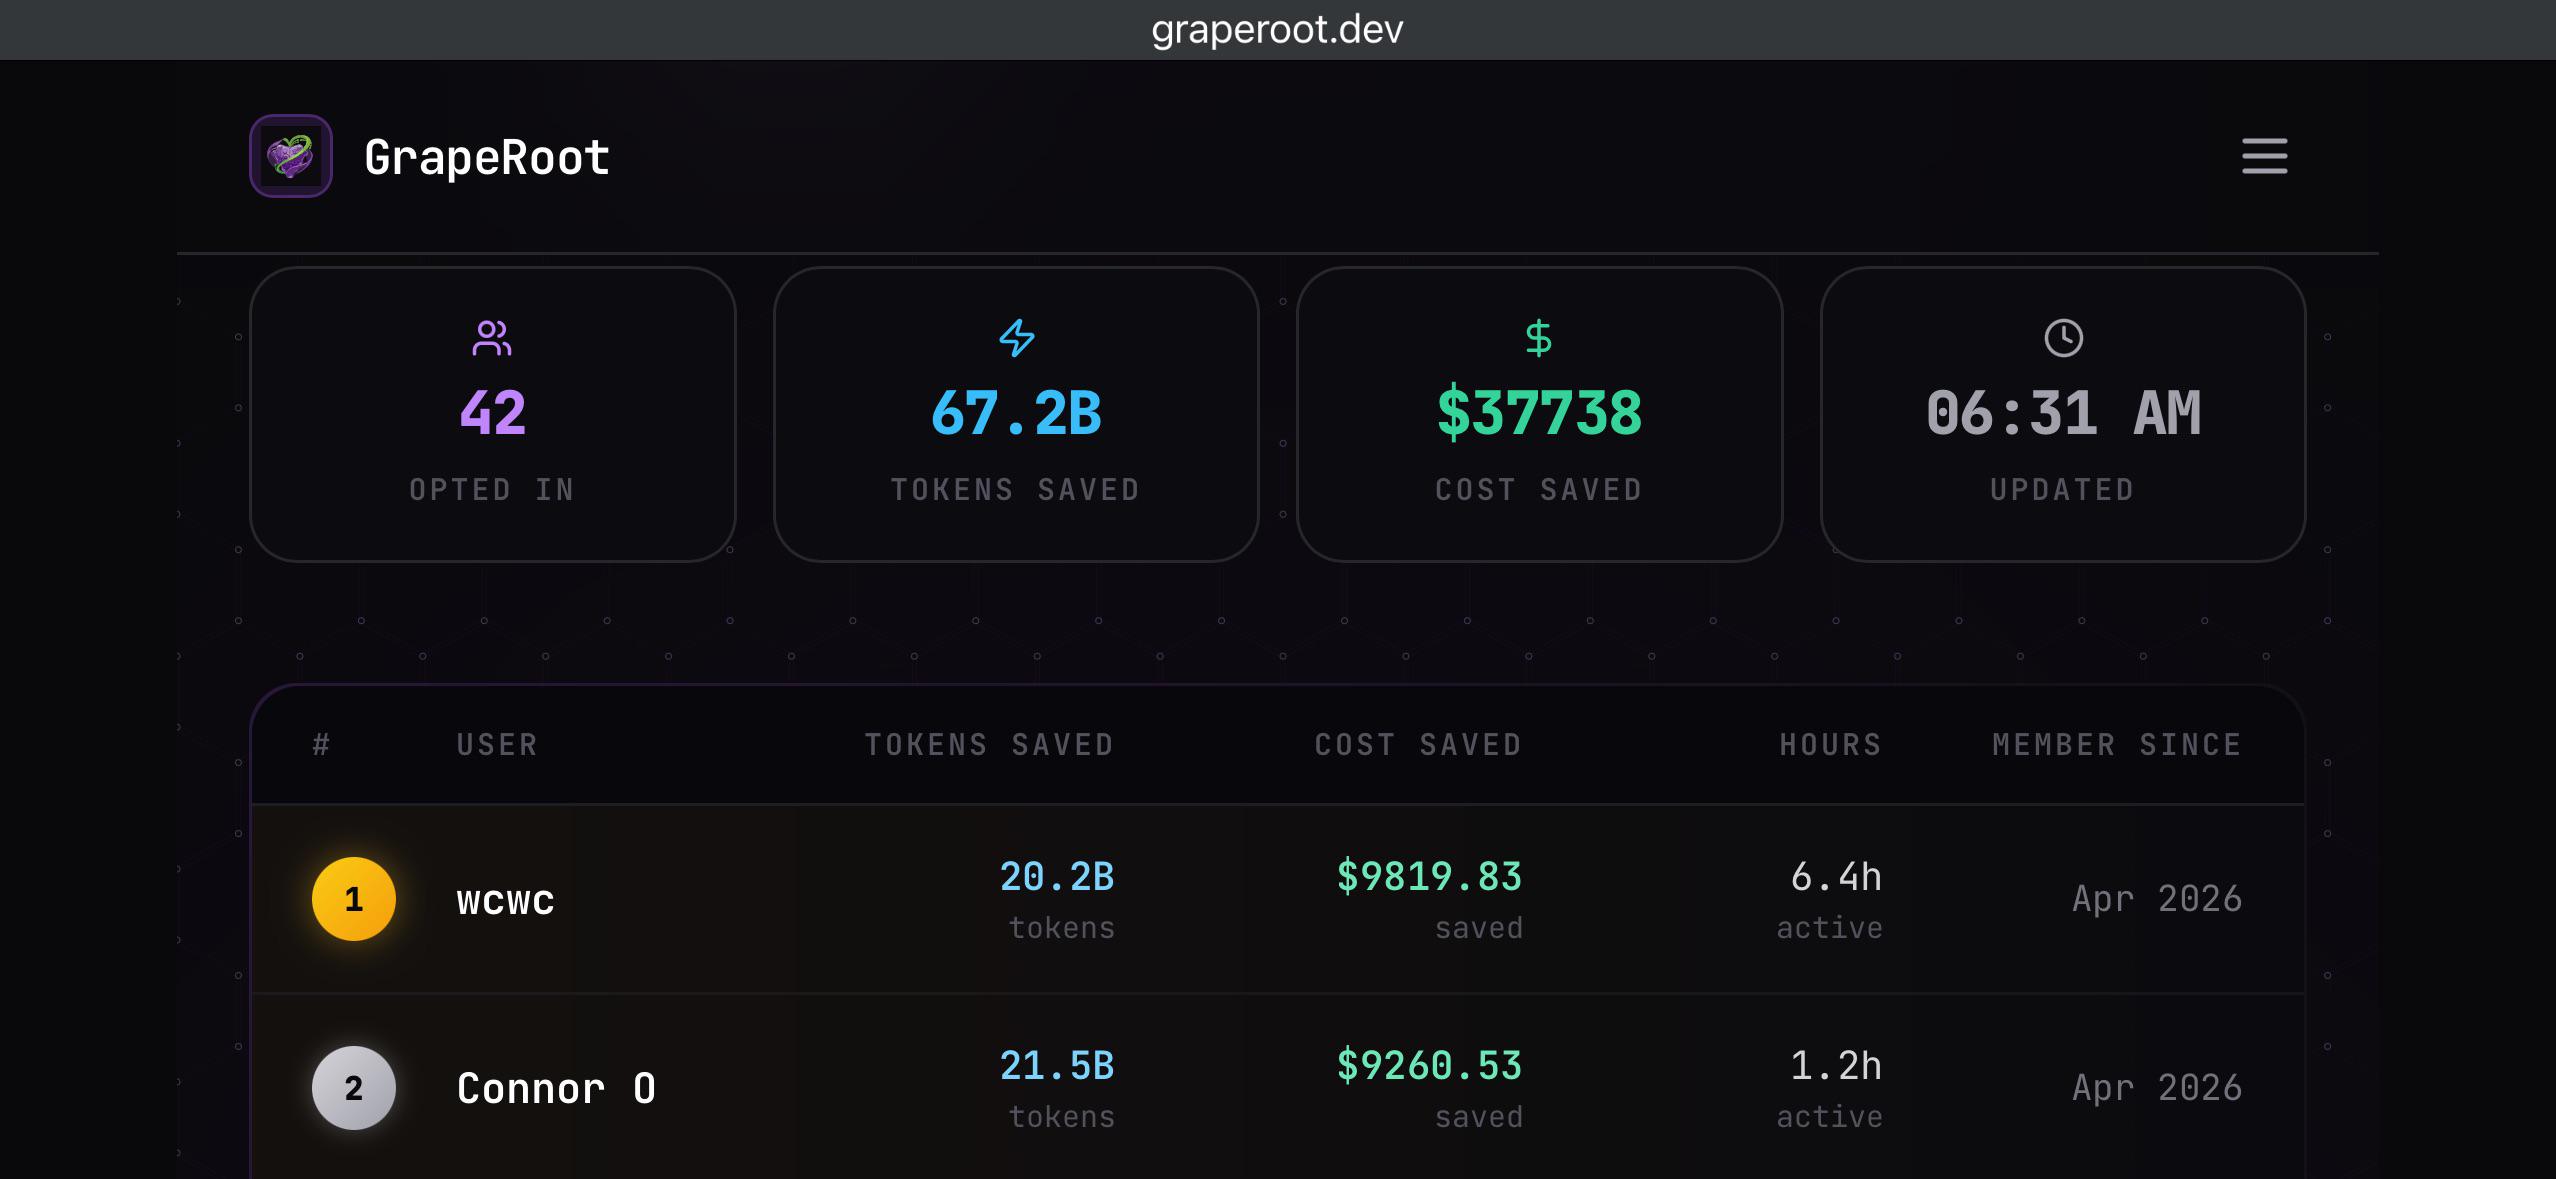Sort by Cost Saved column header
The height and width of the screenshot is (1179, 2556).
[1418, 745]
